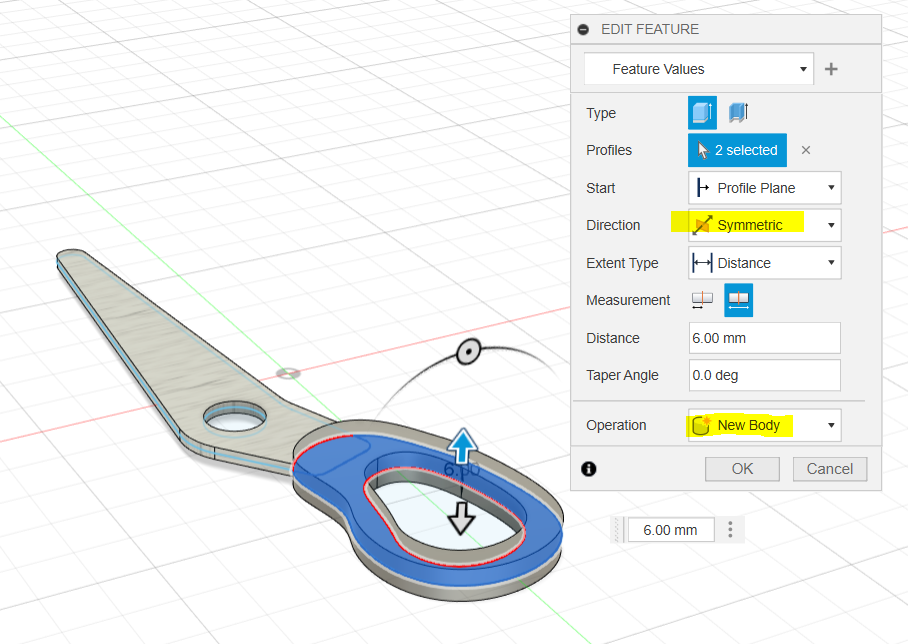Open the Feature Values dropdown
Screen dimensions: 908x644
pos(698,69)
